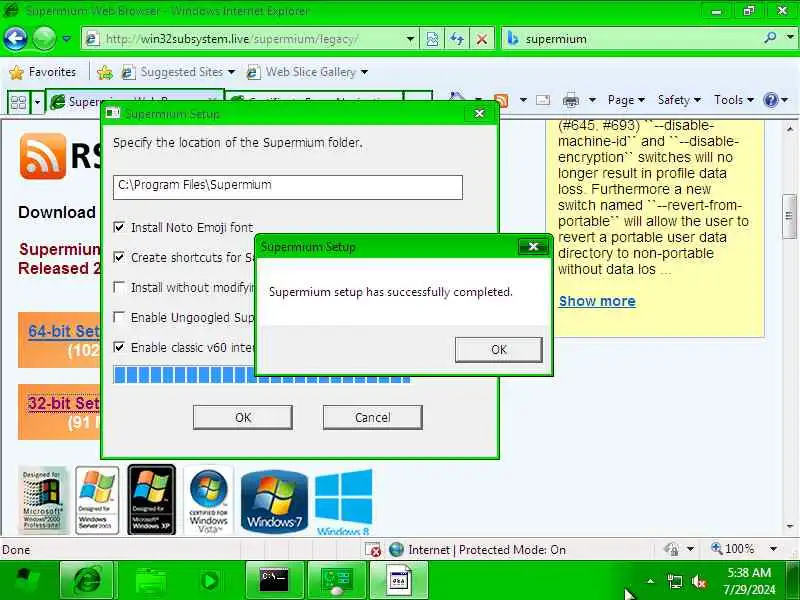
Task: Open the Command Prompt taskbar icon
Action: tap(274, 580)
